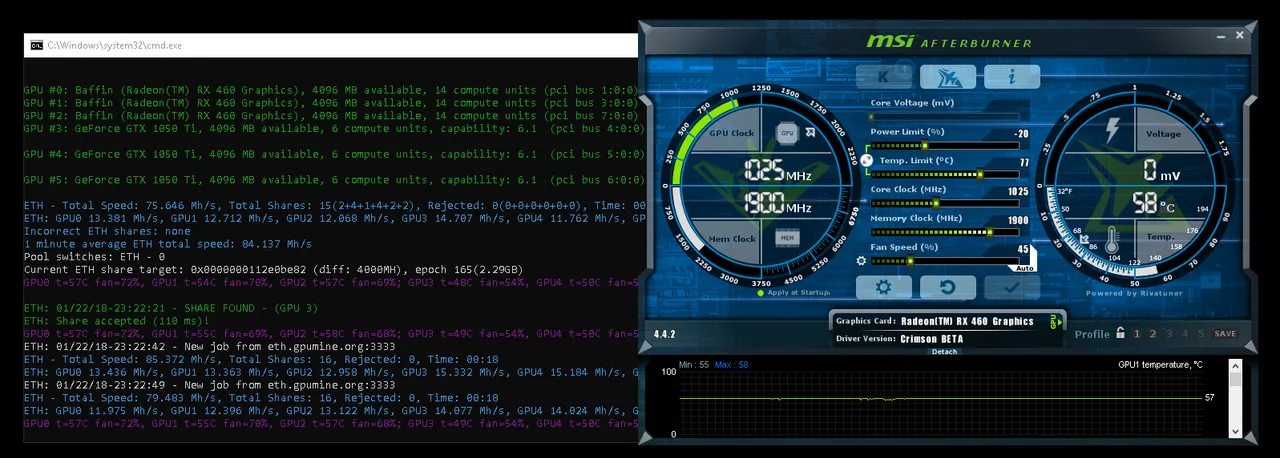Screen dimensions: 1280x458
Task: Adjust the Fan Speed slider
Action: pyautogui.click(x=944, y=261)
